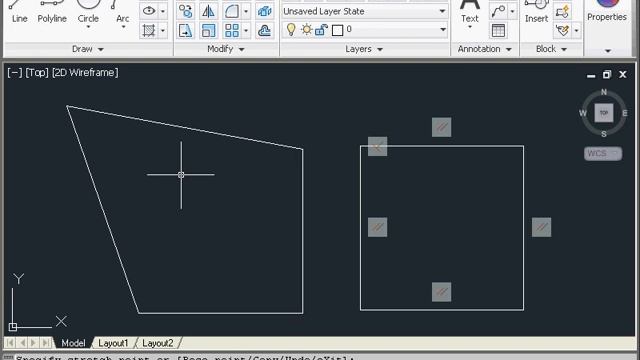The image size is (640, 360).
Task: Switch to the Model tab
Action: tap(73, 343)
